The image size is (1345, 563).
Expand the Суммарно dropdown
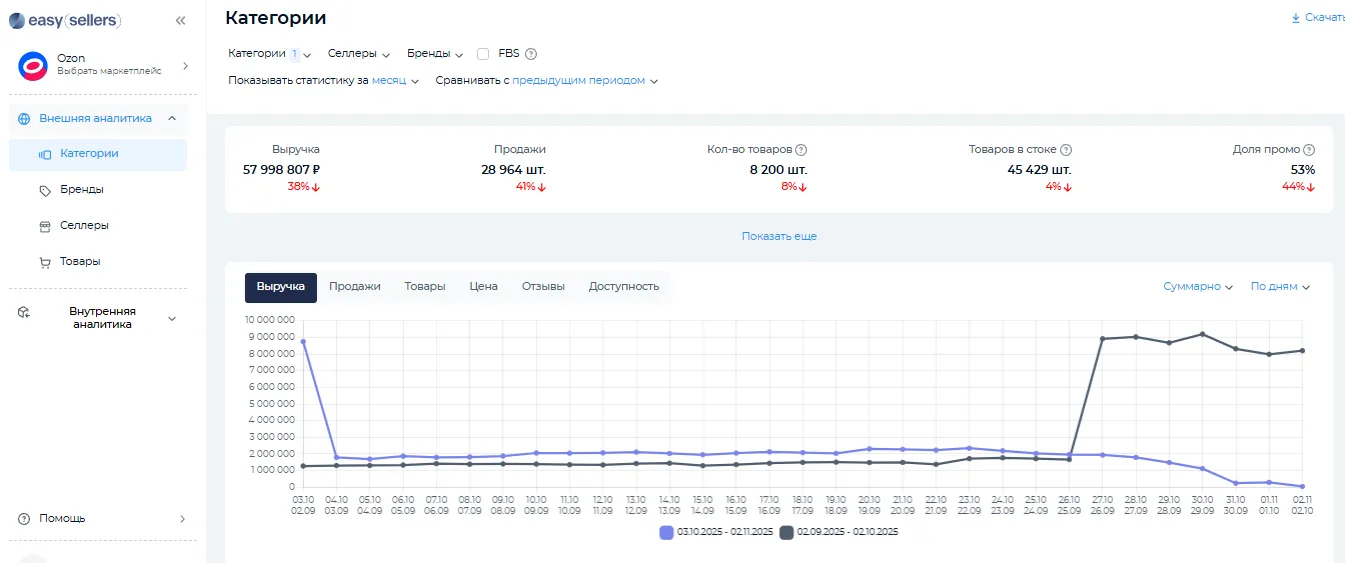pyautogui.click(x=1198, y=287)
